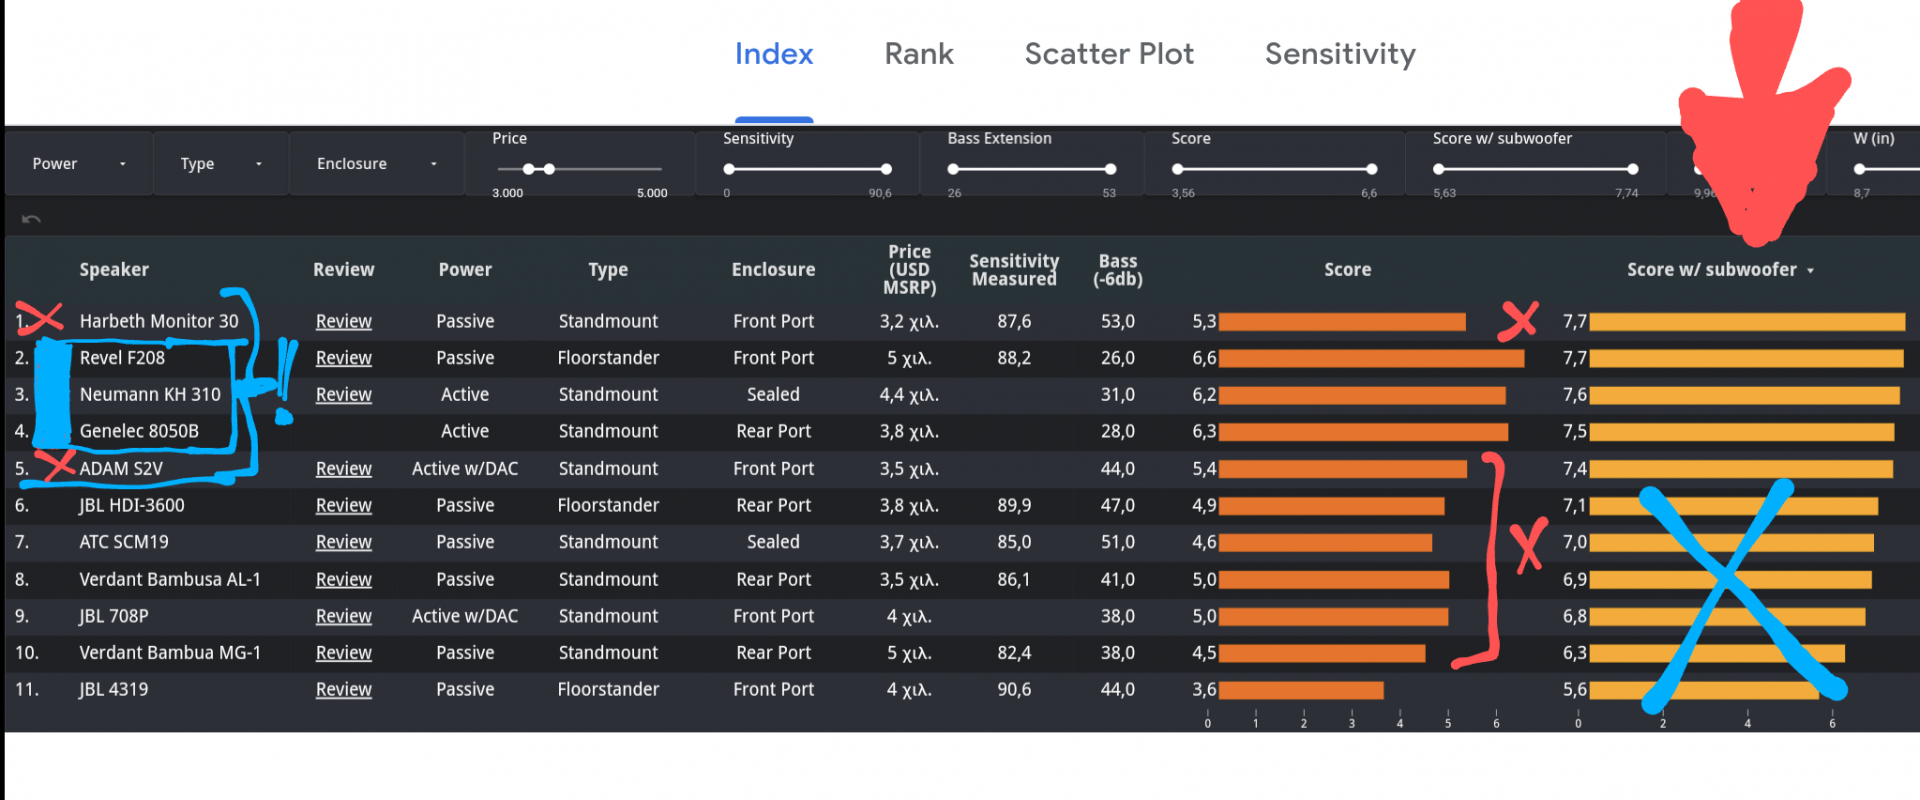This screenshot has height=800, width=1920.
Task: Open the Power filter dropdown
Action: click(79, 164)
